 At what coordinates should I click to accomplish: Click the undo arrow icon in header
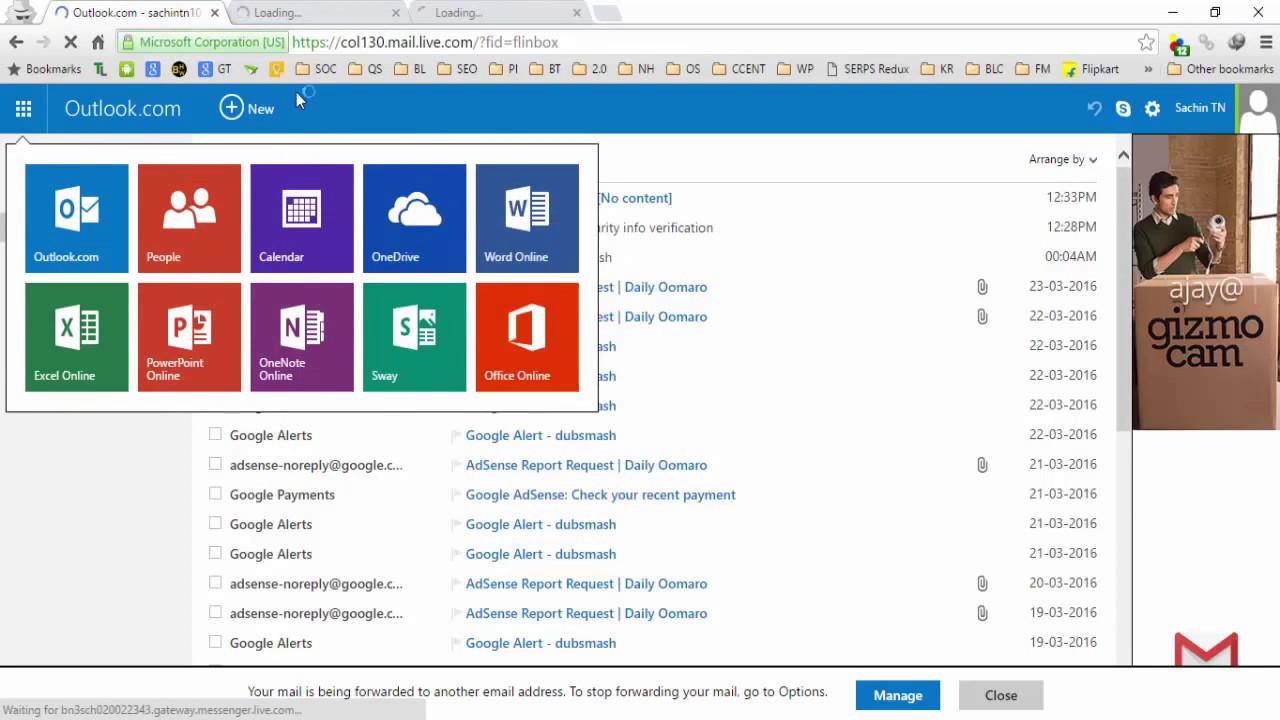pyautogui.click(x=1094, y=108)
